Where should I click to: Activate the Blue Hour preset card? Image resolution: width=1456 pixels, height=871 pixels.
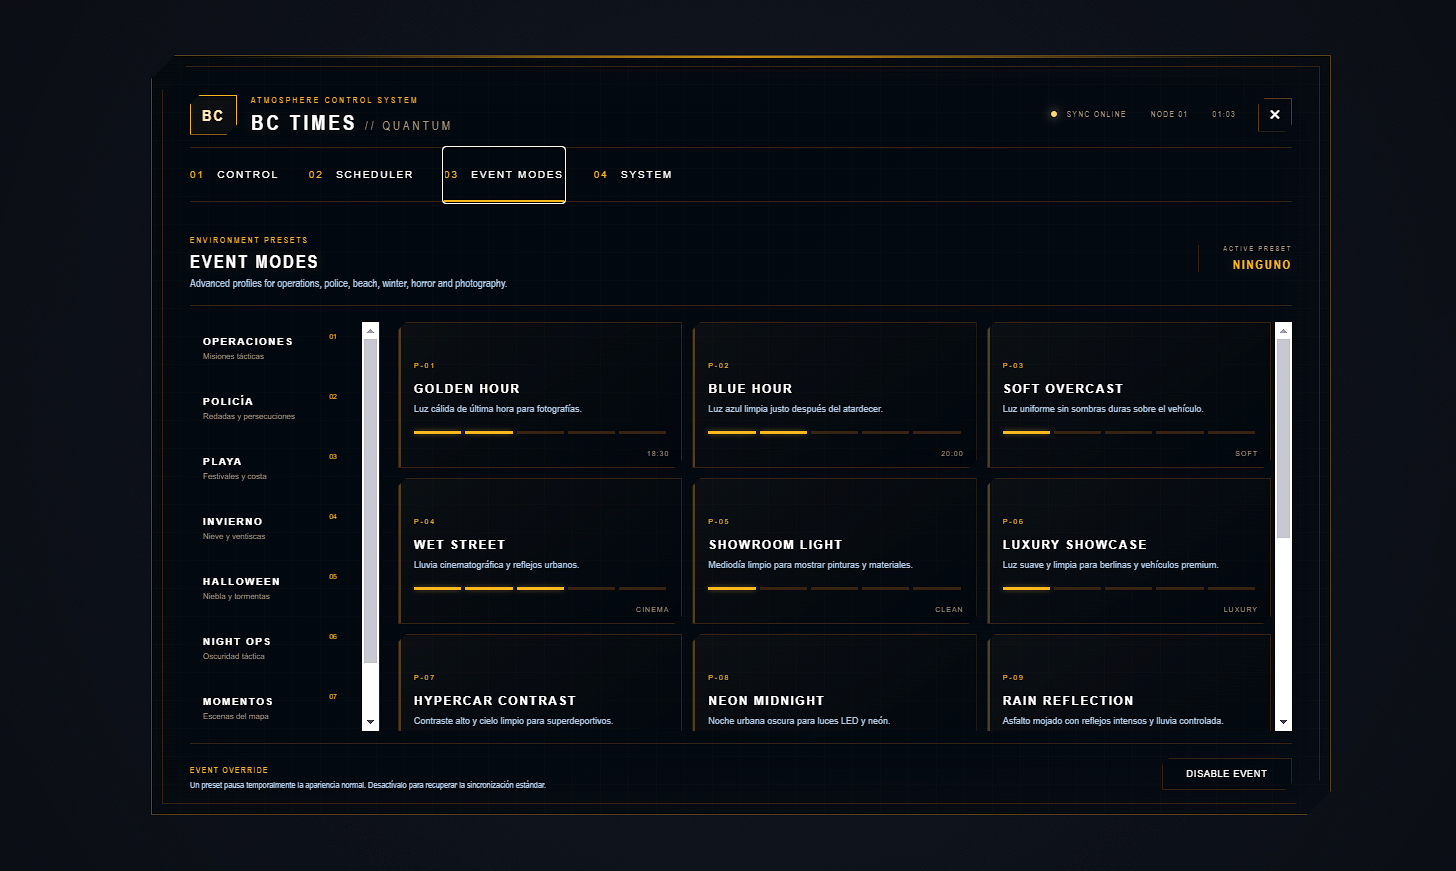(x=835, y=395)
